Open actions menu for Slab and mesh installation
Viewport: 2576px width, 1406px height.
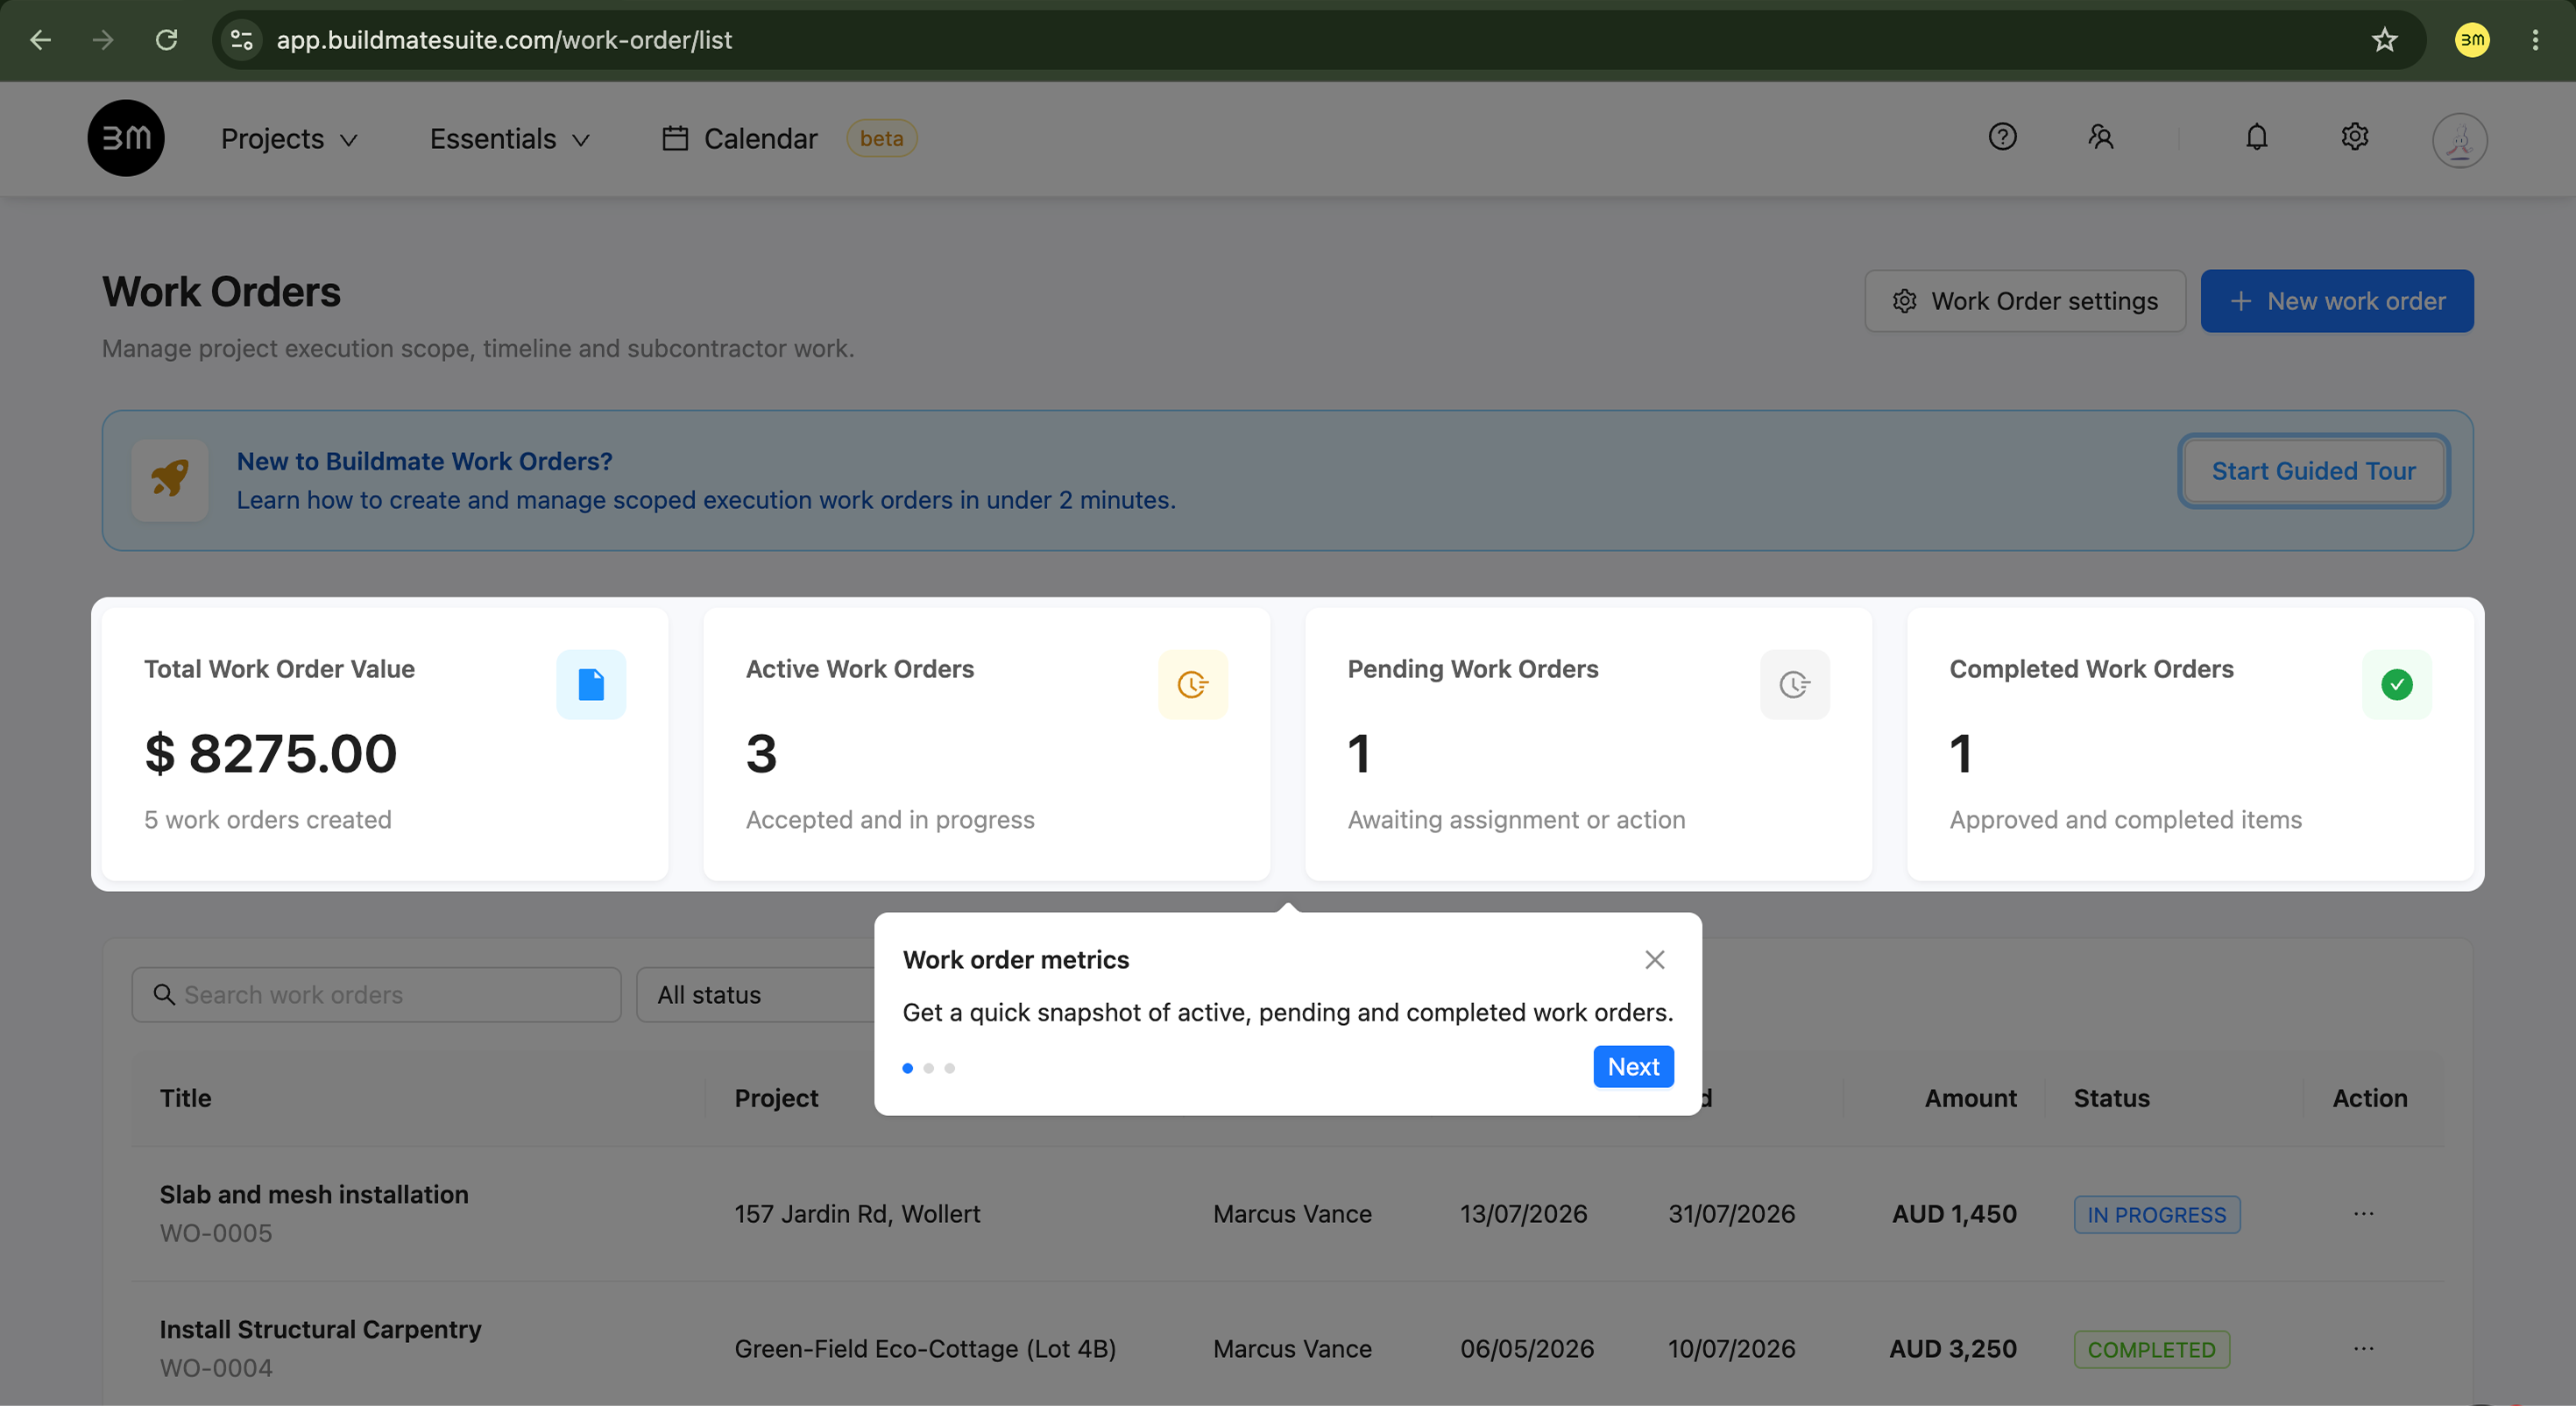coord(2363,1214)
